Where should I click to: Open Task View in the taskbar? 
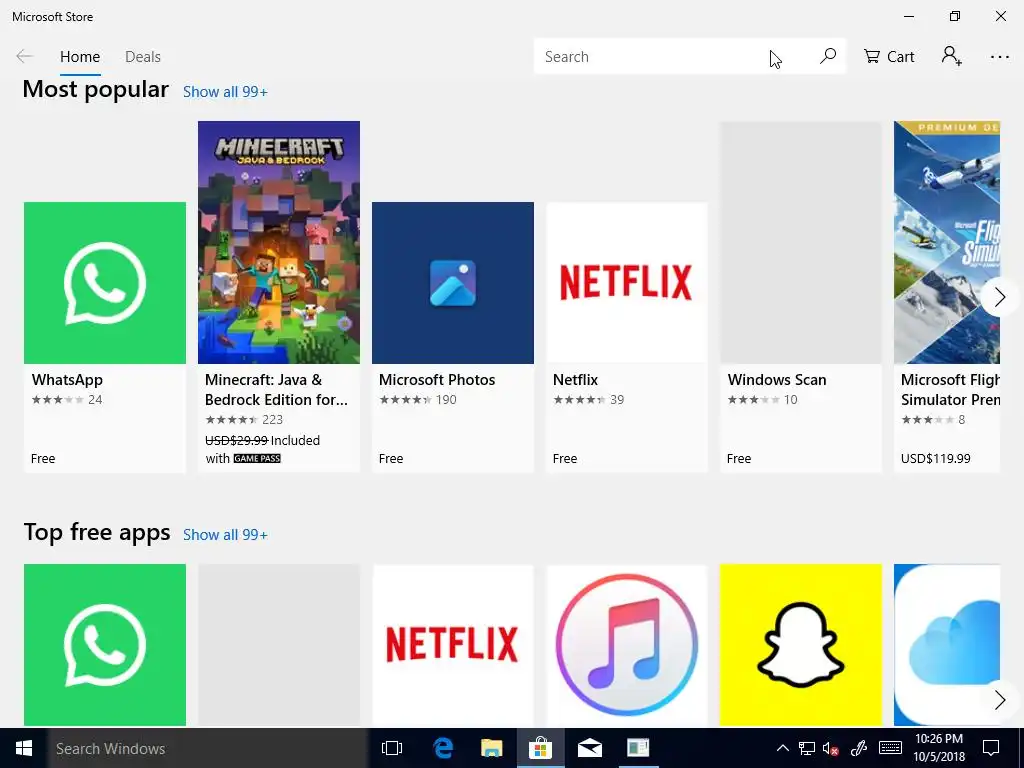pos(392,748)
